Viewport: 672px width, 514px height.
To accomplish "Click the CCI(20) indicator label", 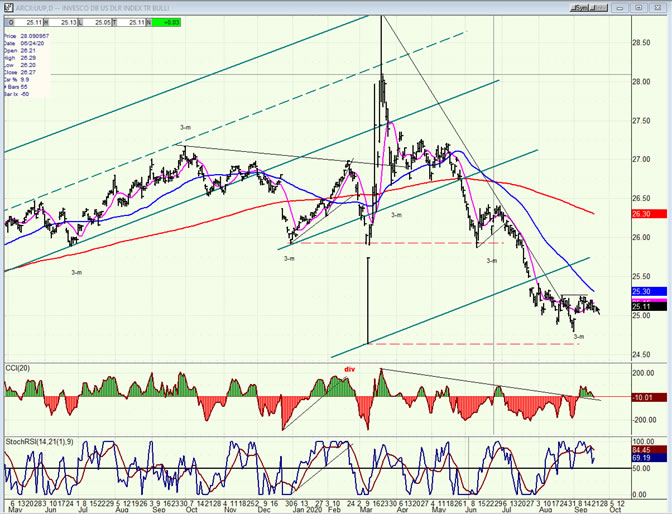I will tap(17, 369).
